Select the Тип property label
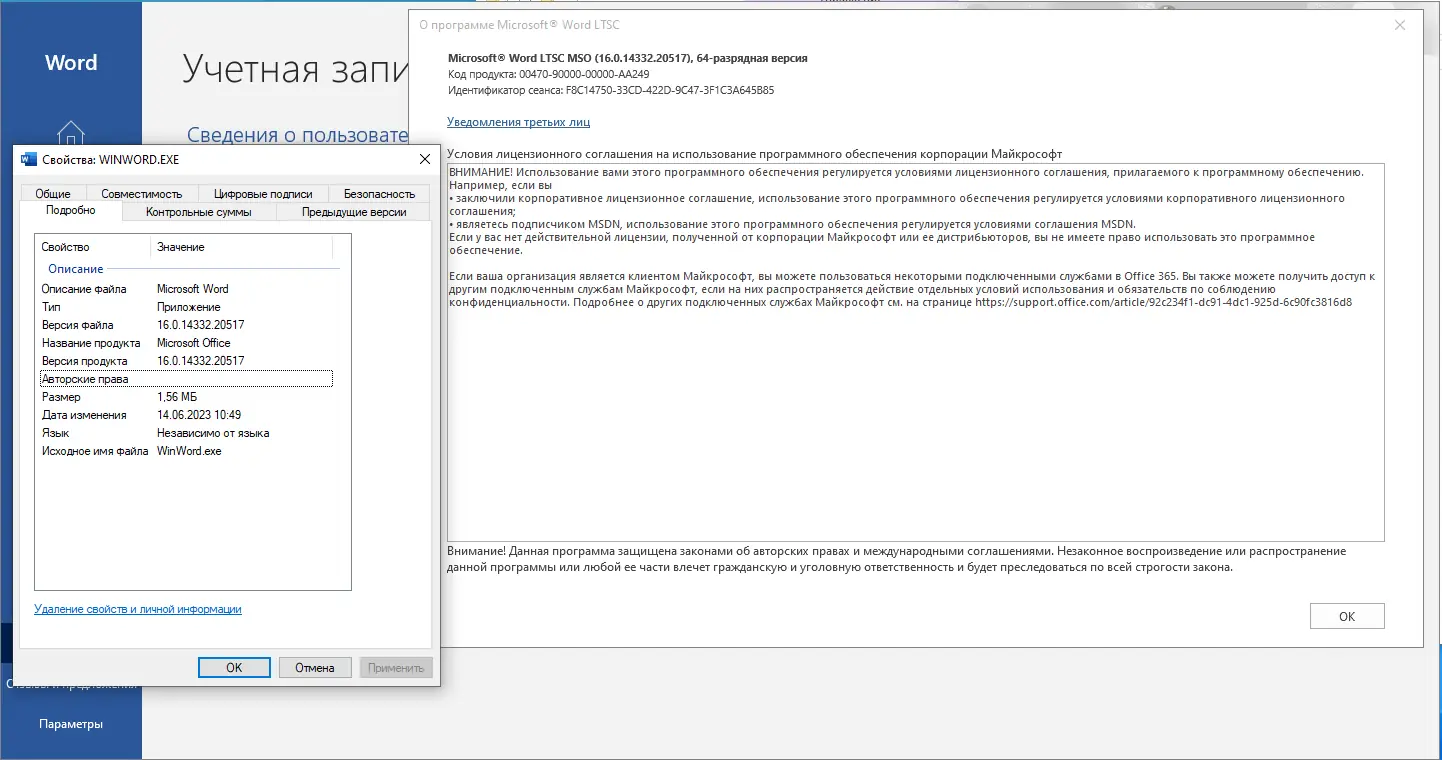This screenshot has width=1442, height=760. (x=51, y=307)
